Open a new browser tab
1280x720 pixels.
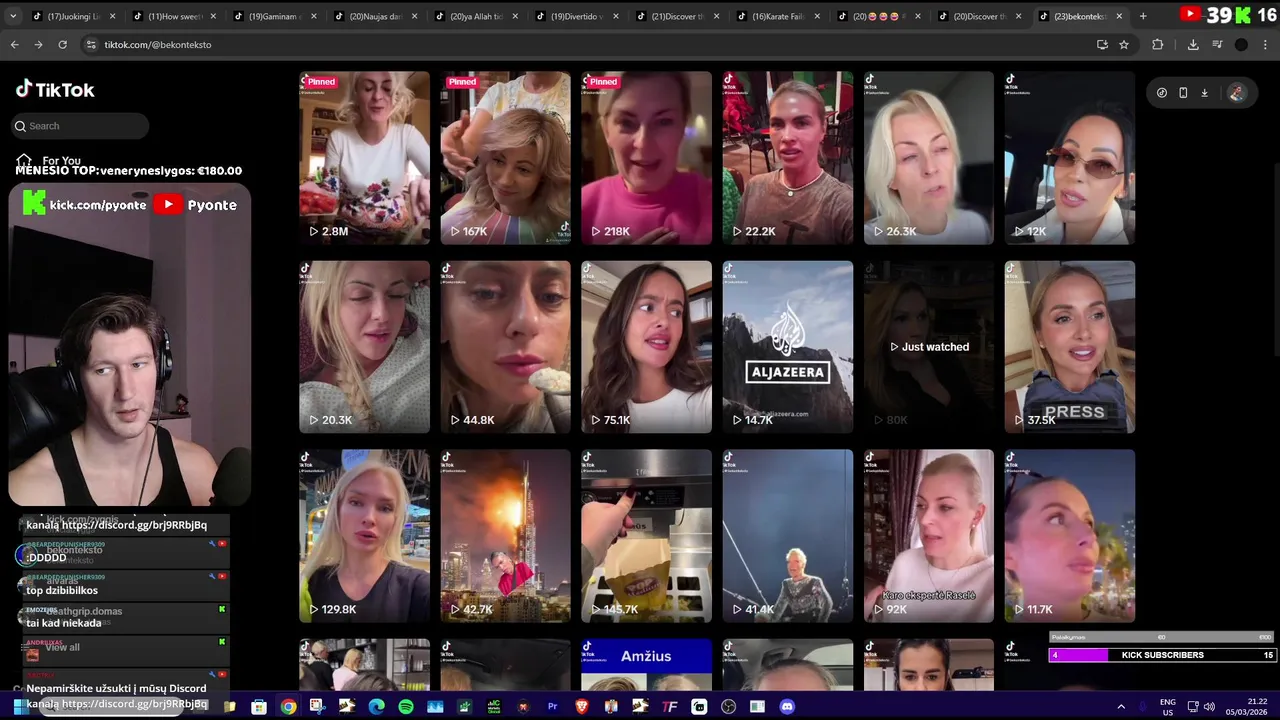(x=1143, y=16)
